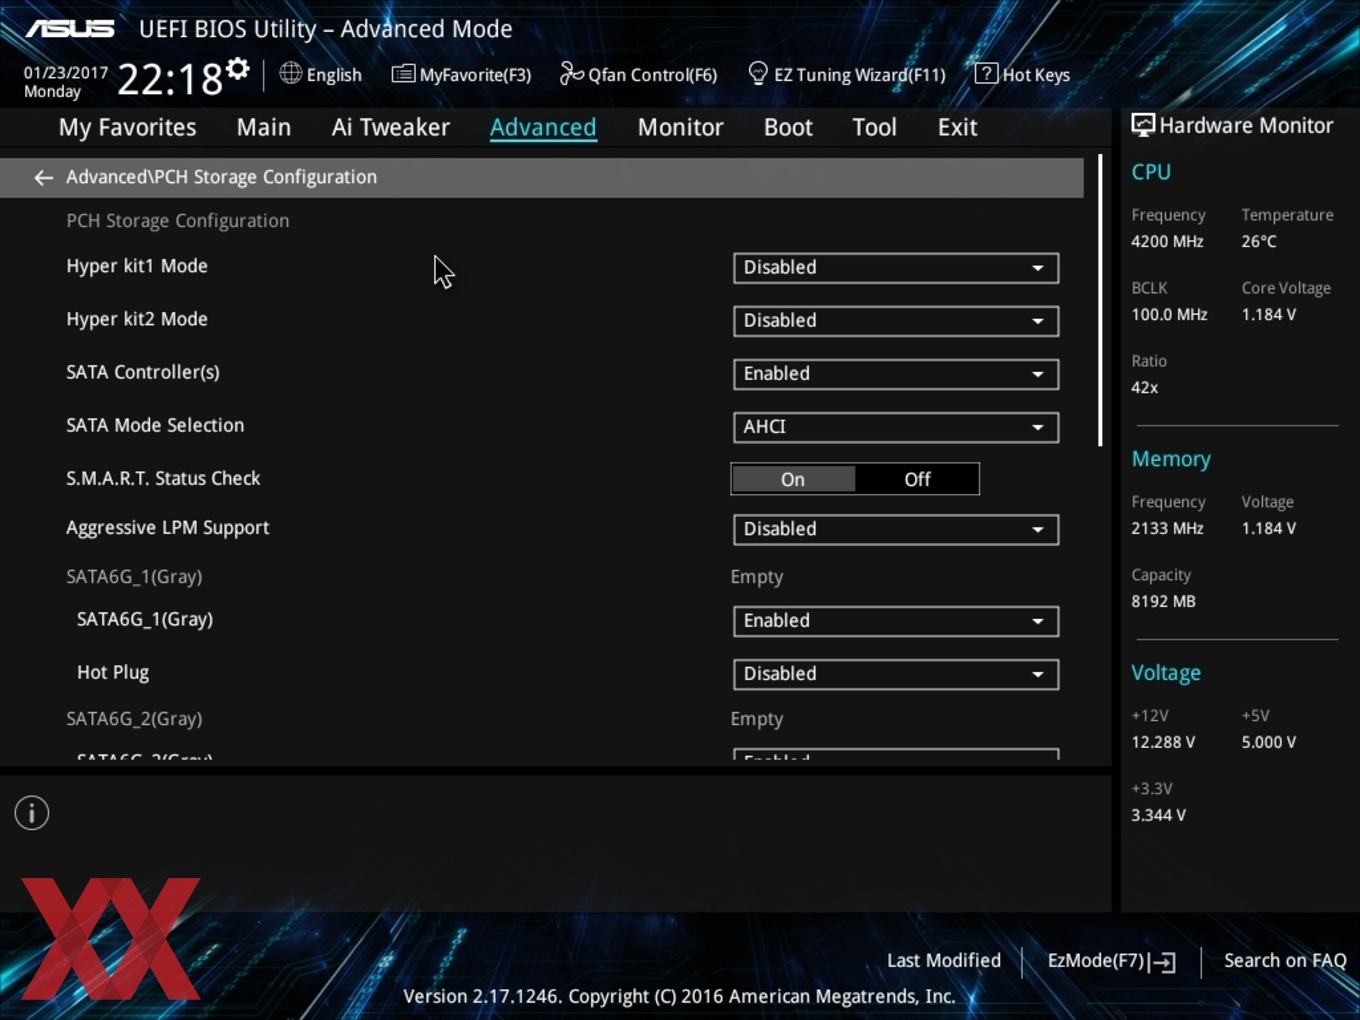Launch EZ Tuning Wizard(F11)
The height and width of the screenshot is (1020, 1360).
click(847, 74)
